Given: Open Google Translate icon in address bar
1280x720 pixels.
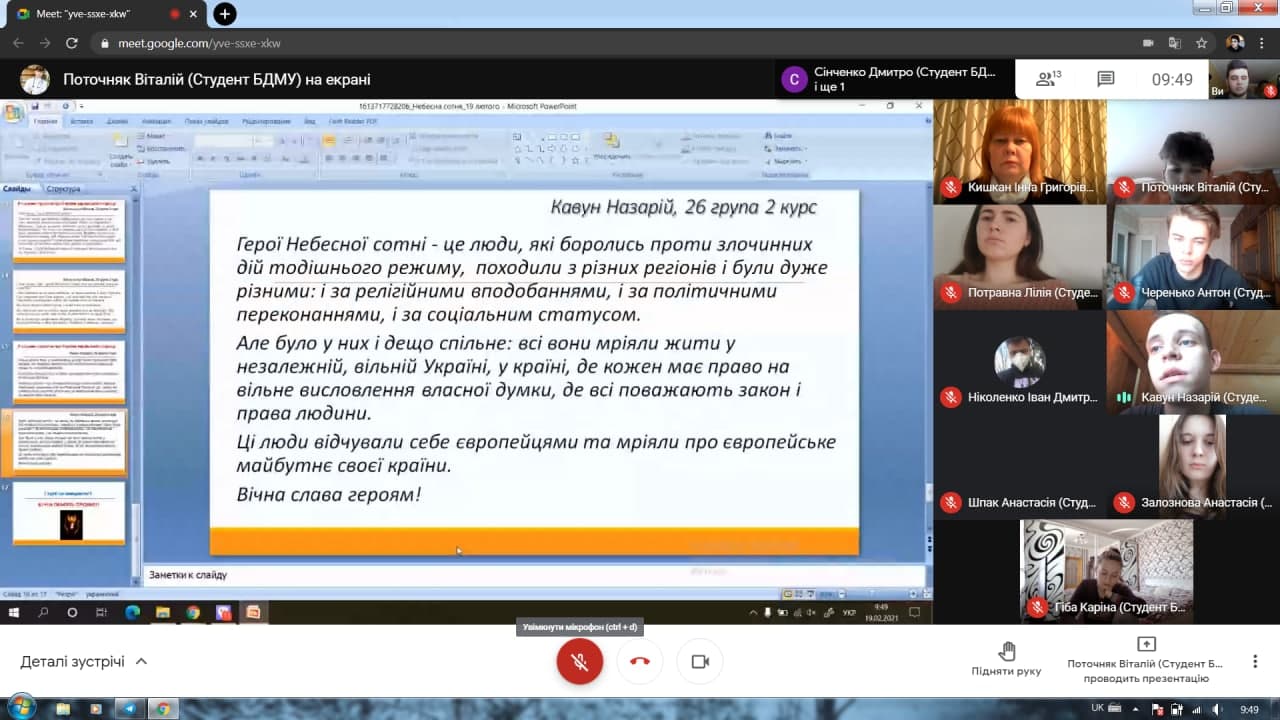Looking at the screenshot, I should pyautogui.click(x=1175, y=43).
